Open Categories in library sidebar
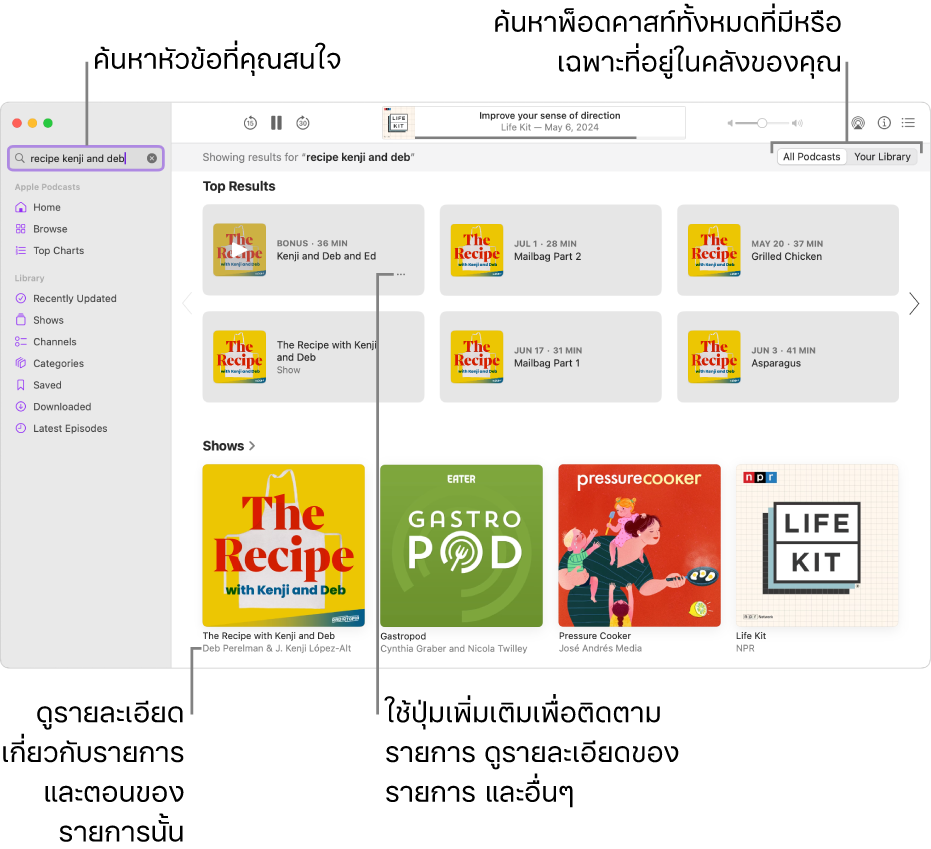Viewport: 931px width, 849px height. click(x=58, y=363)
